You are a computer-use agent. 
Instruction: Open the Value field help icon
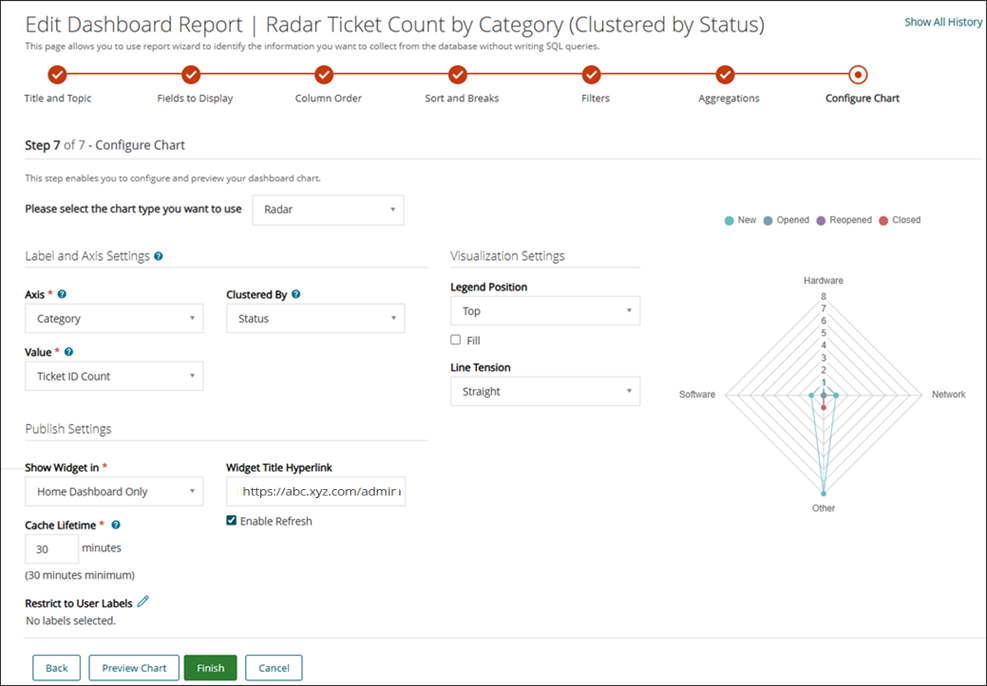tap(69, 352)
